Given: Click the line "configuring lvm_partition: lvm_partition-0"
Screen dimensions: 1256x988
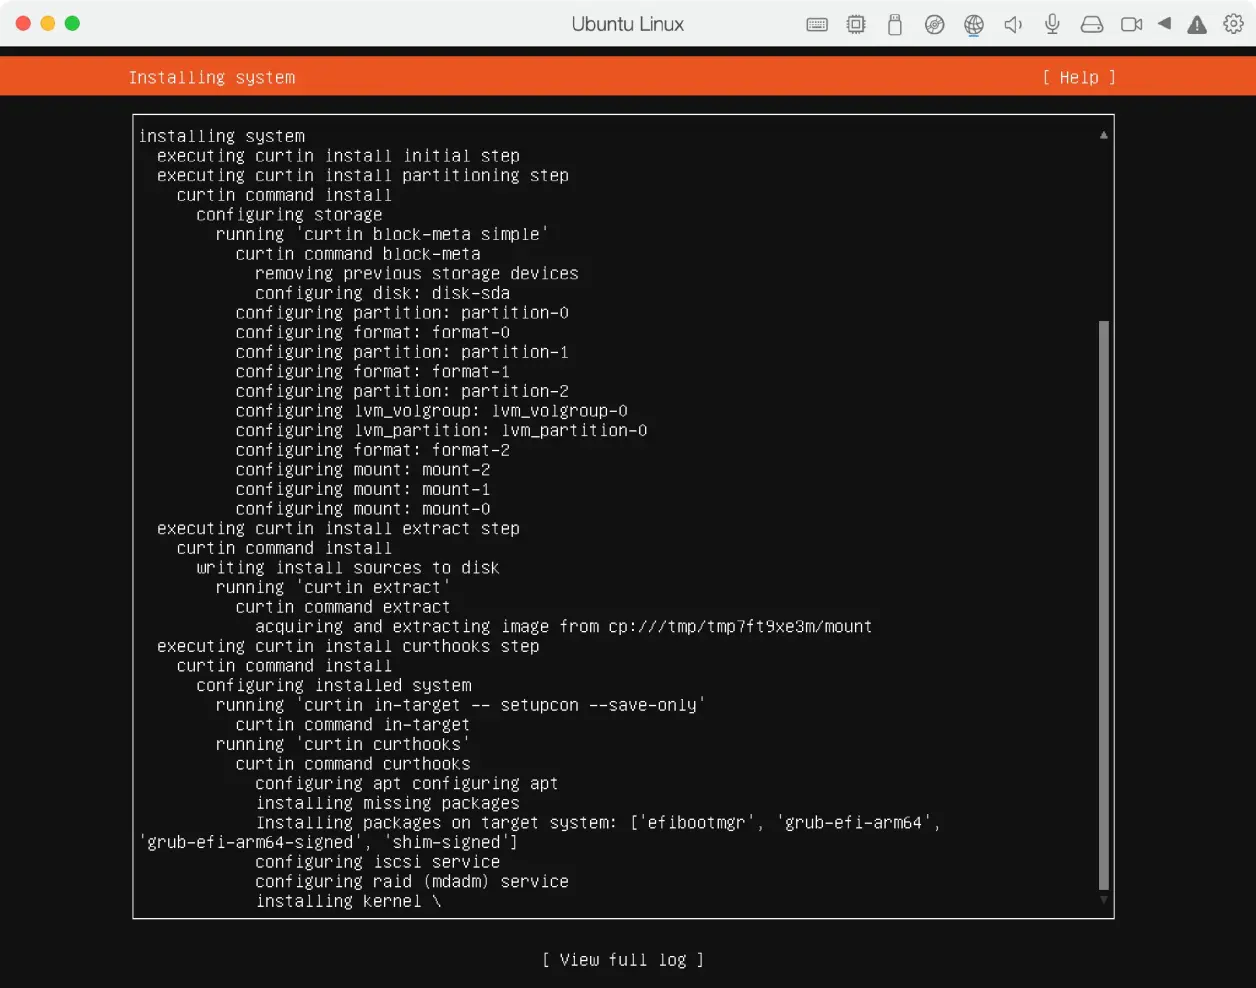Looking at the screenshot, I should [x=441, y=431].
